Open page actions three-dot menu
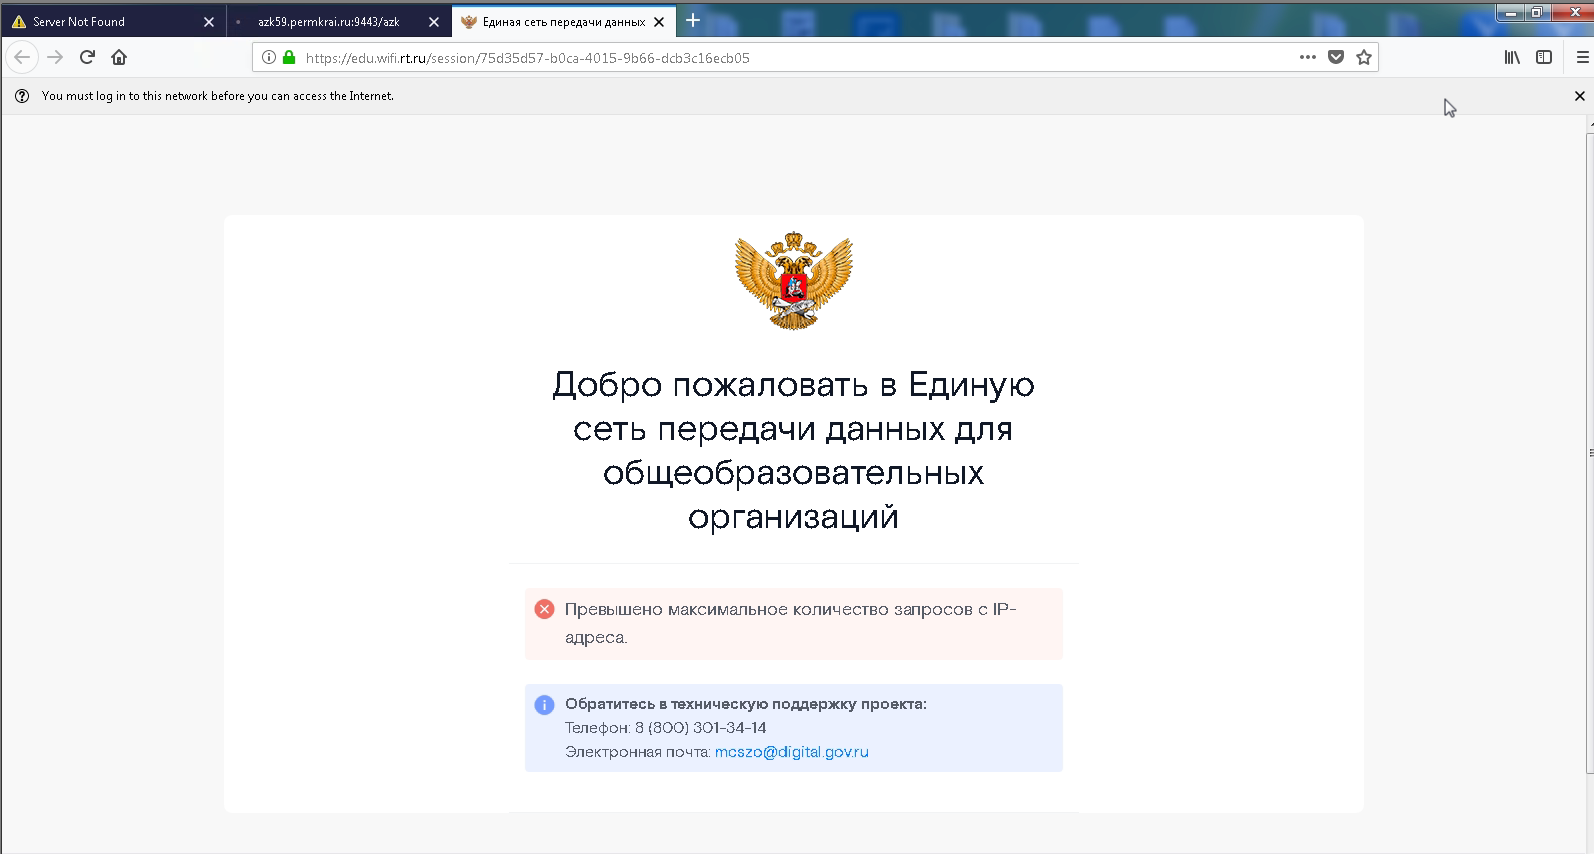1594x854 pixels. tap(1307, 57)
